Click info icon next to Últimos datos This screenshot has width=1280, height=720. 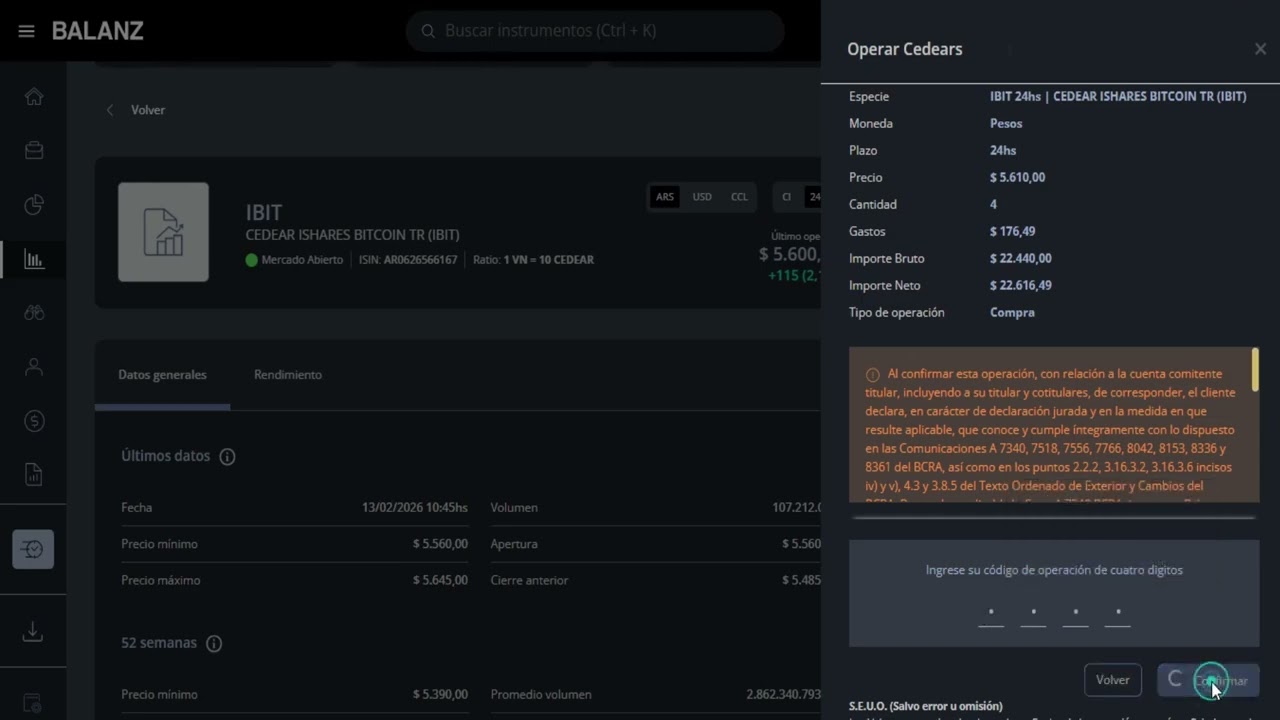227,457
